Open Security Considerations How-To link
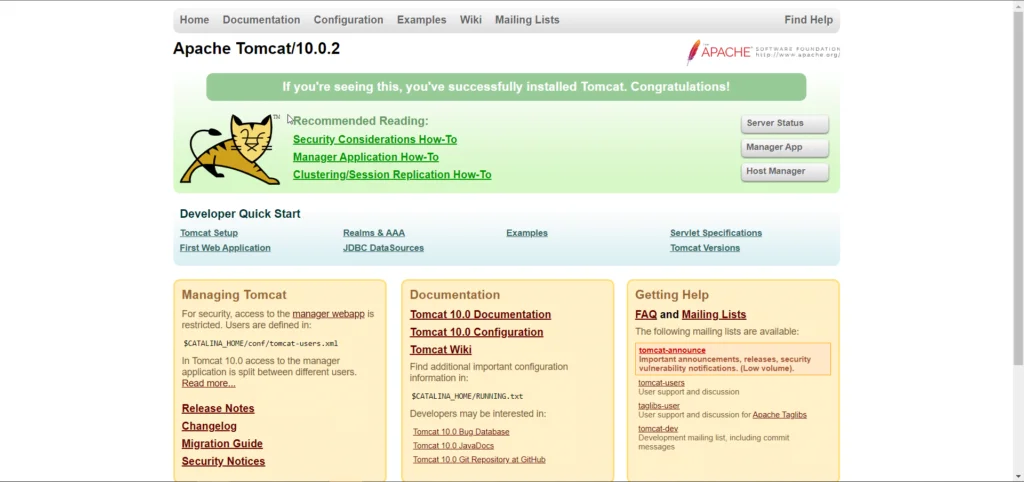 (x=375, y=140)
